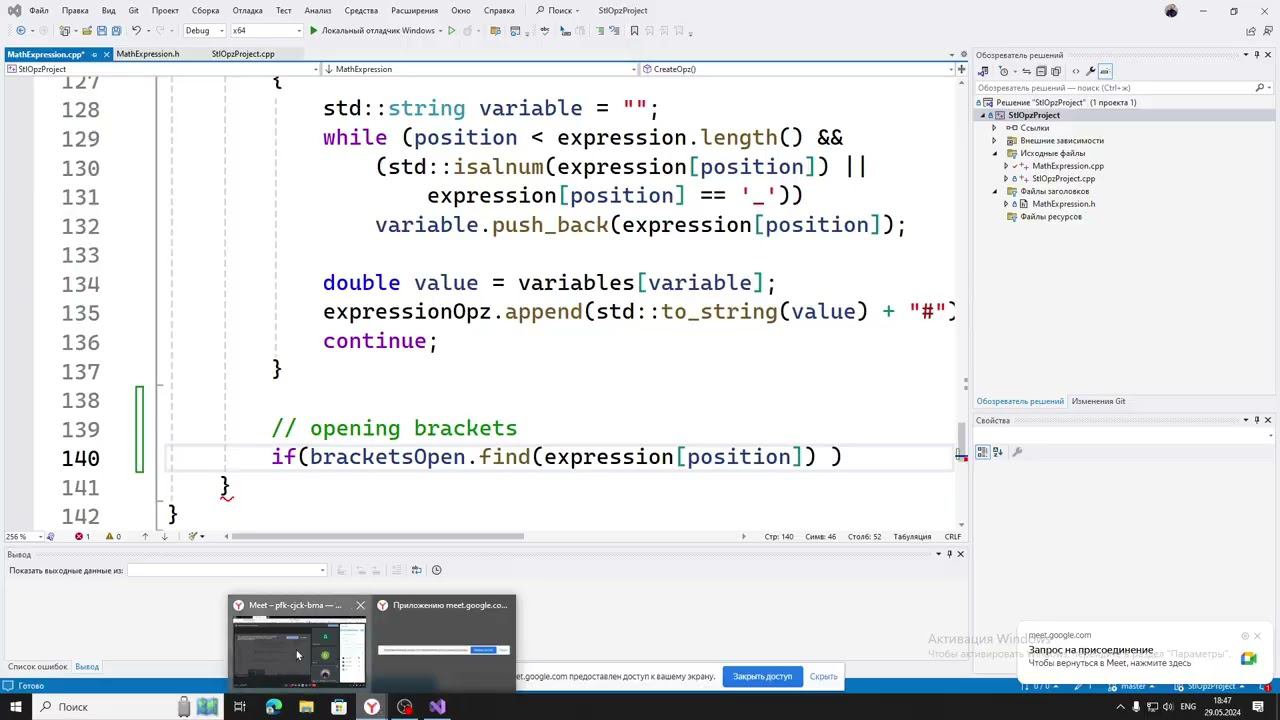The height and width of the screenshot is (720, 1280).
Task: Undo the last edit in the toolbar
Action: 137,31
